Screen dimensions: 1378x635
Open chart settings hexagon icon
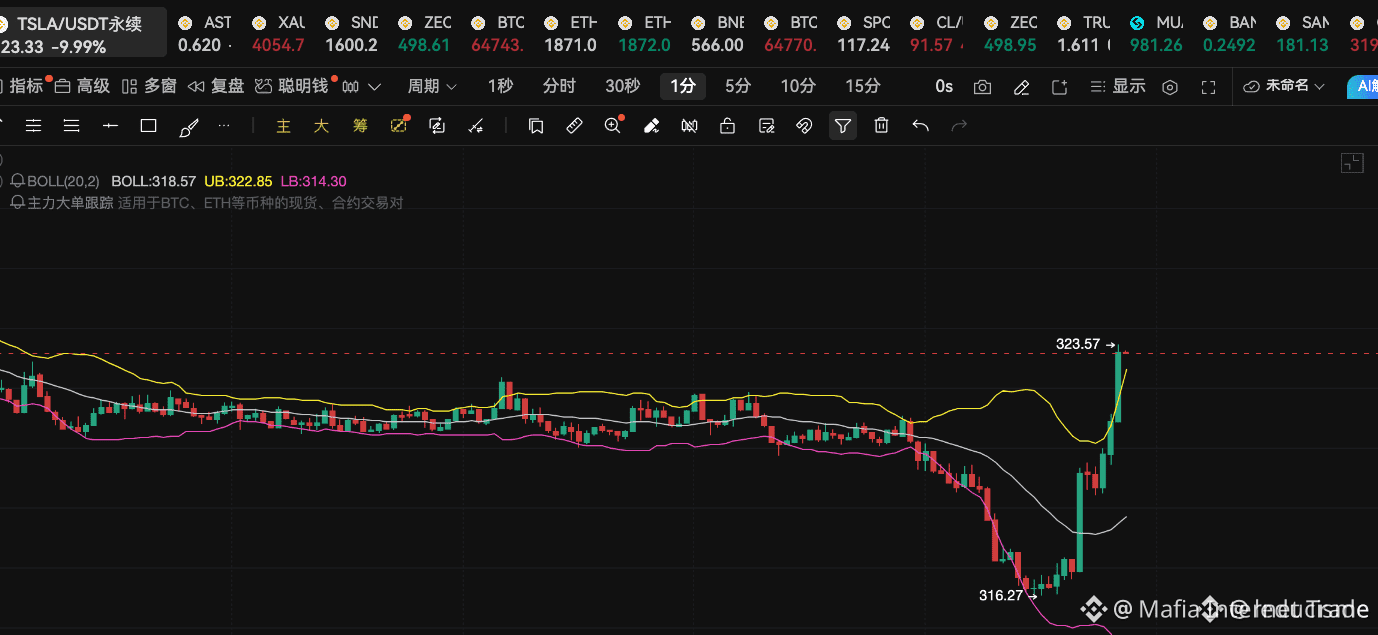1170,87
